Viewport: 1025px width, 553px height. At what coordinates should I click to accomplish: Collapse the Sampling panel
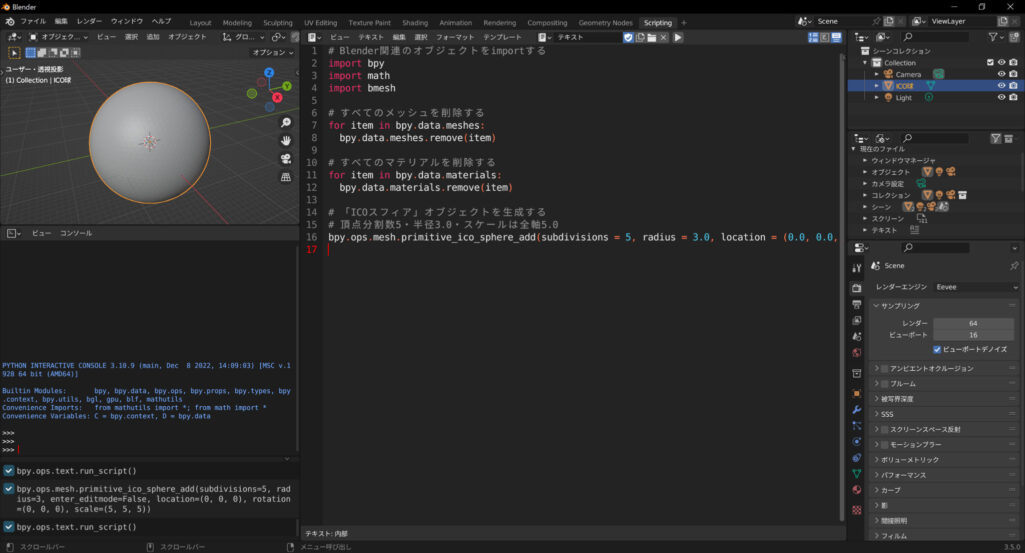point(877,306)
